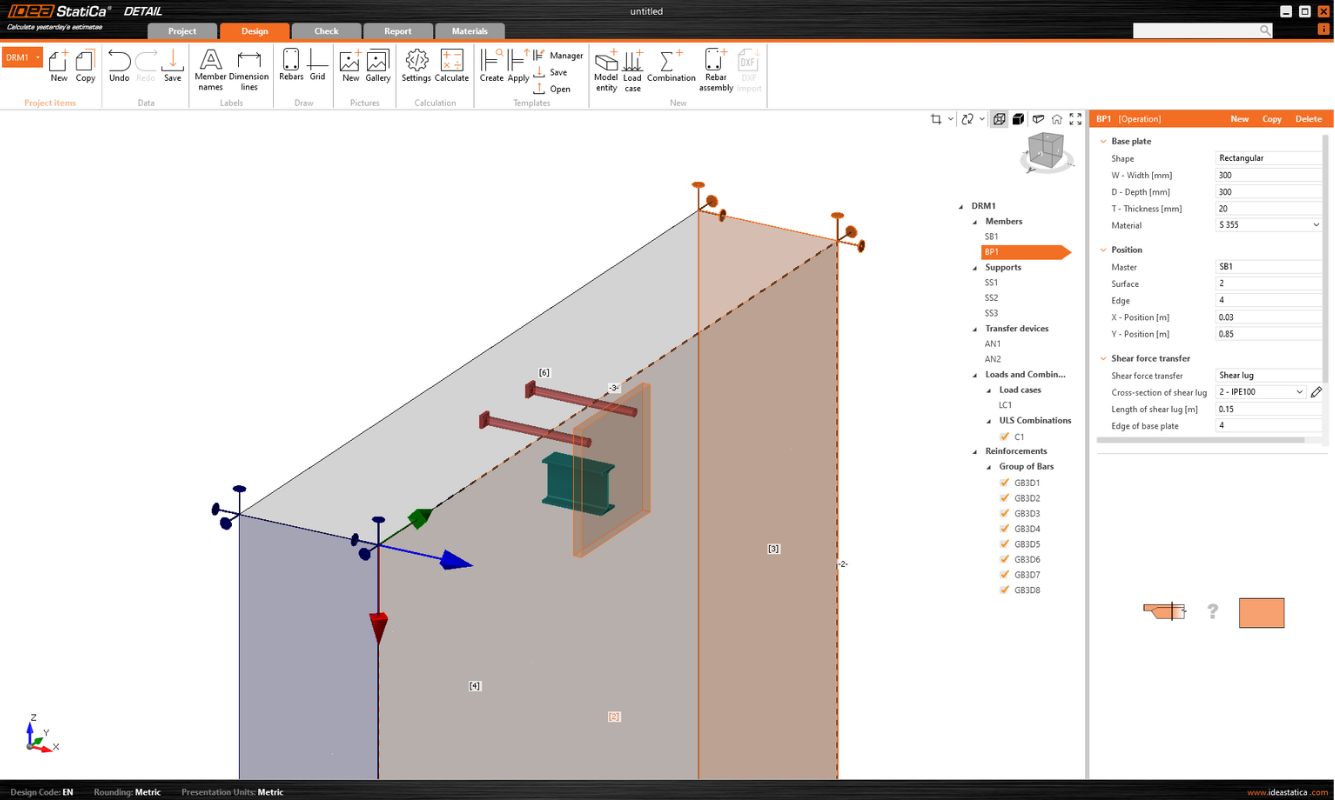Collapse the Base plate property section
Viewport: 1335px width, 800px height.
[1102, 142]
